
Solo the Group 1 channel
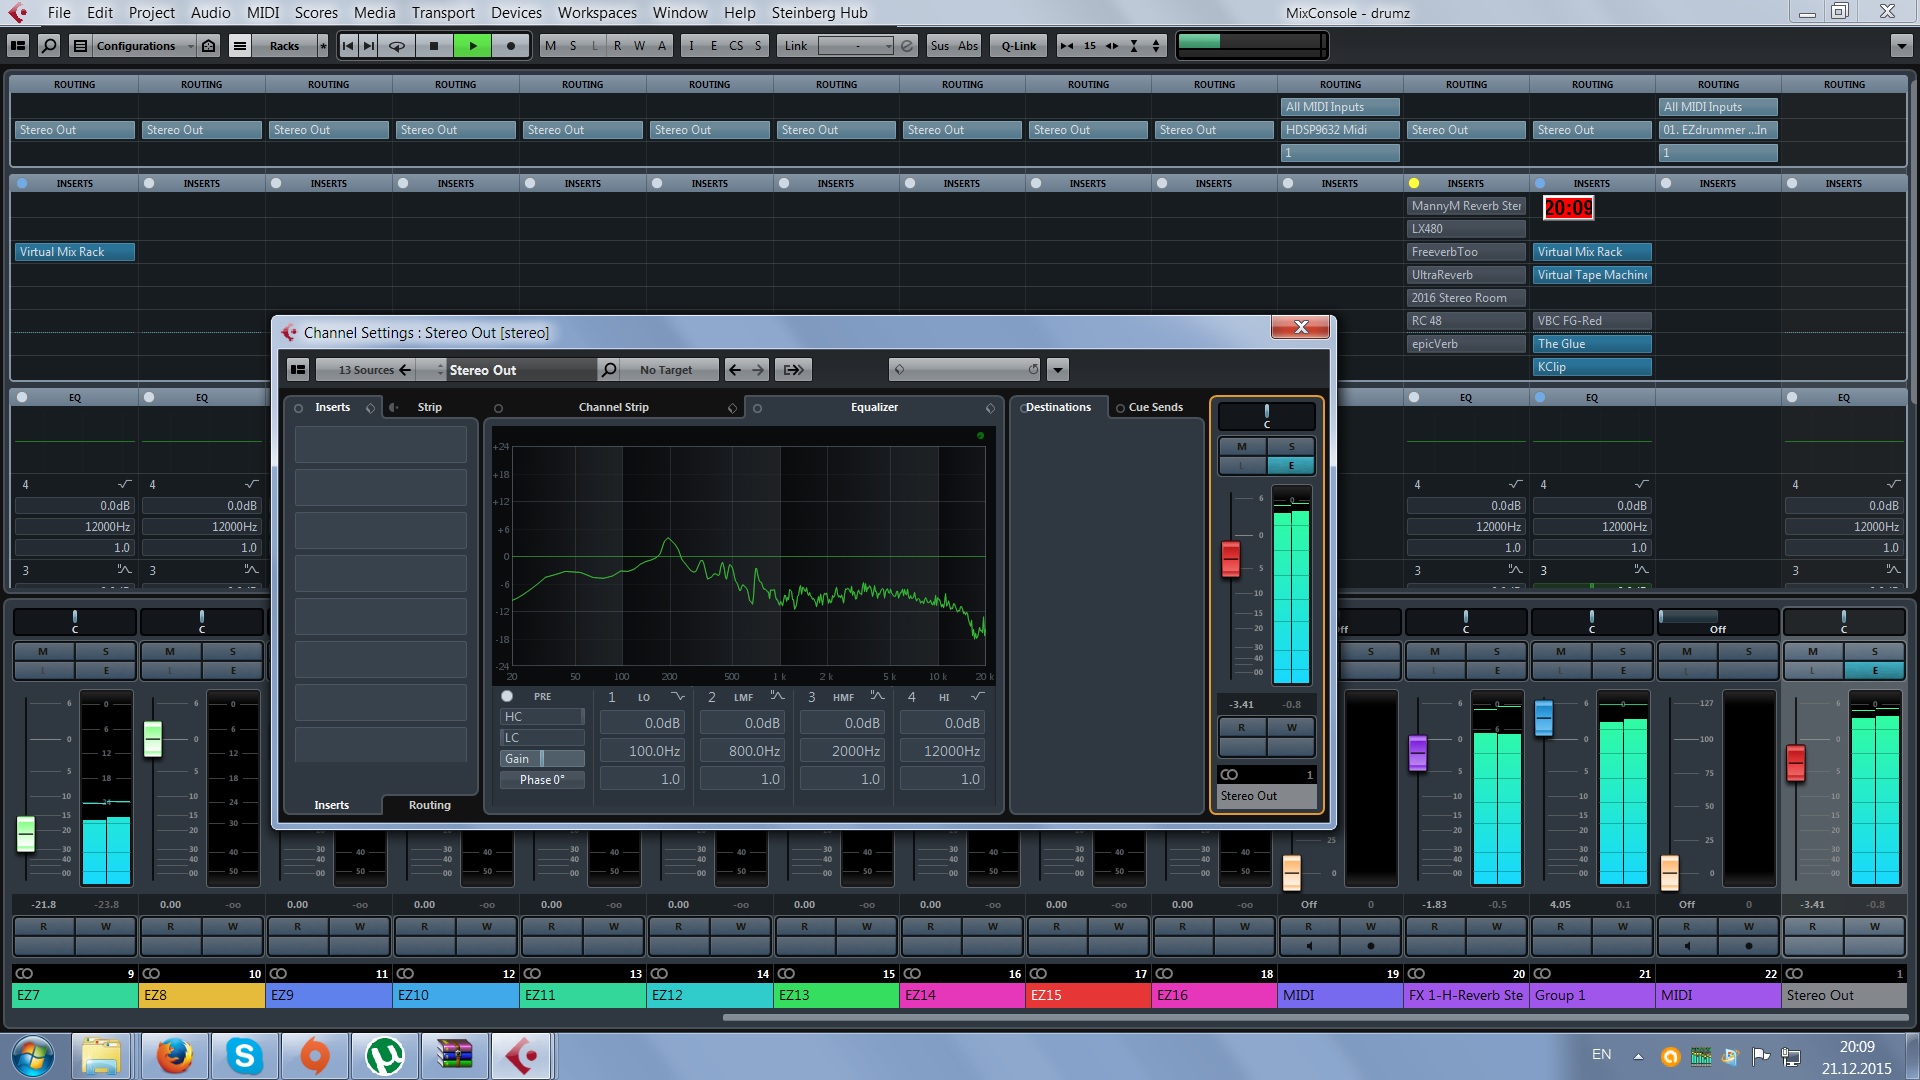[1622, 652]
